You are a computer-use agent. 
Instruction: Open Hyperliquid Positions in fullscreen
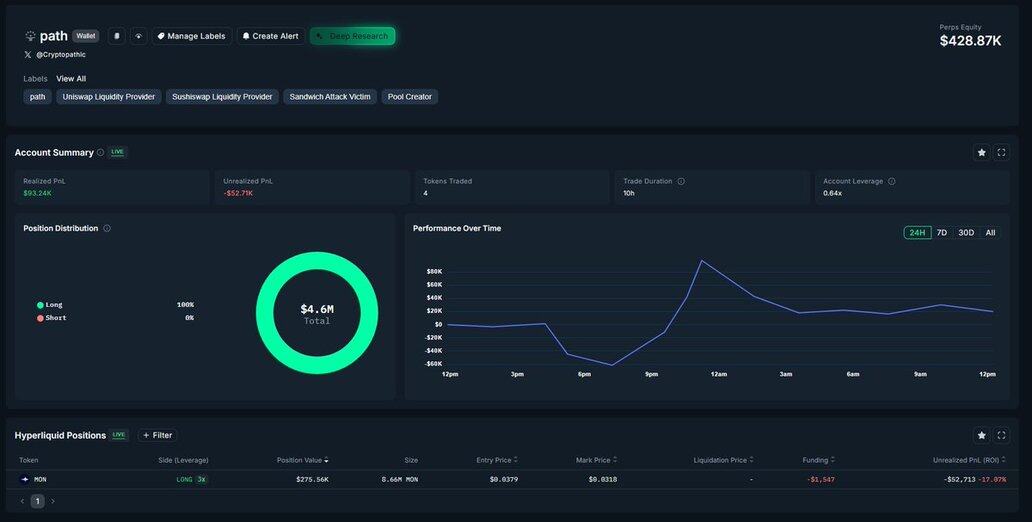point(1001,436)
